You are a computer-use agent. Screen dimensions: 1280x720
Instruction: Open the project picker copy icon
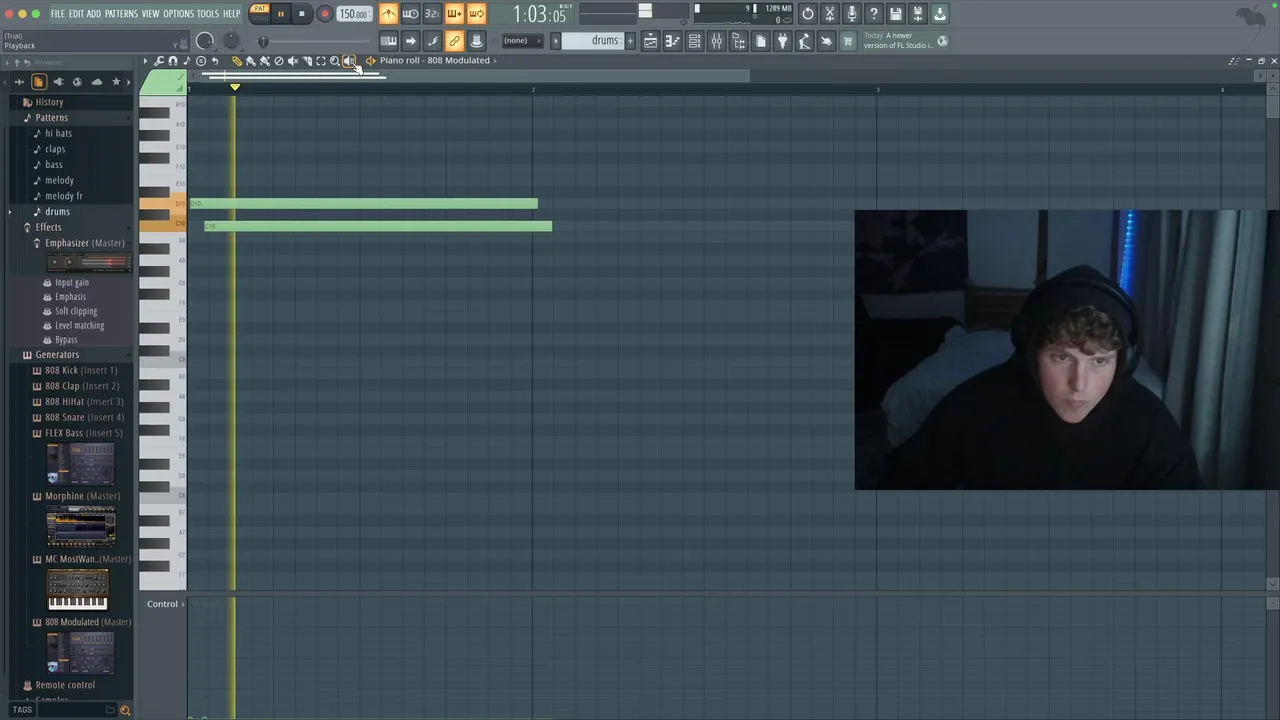[760, 41]
